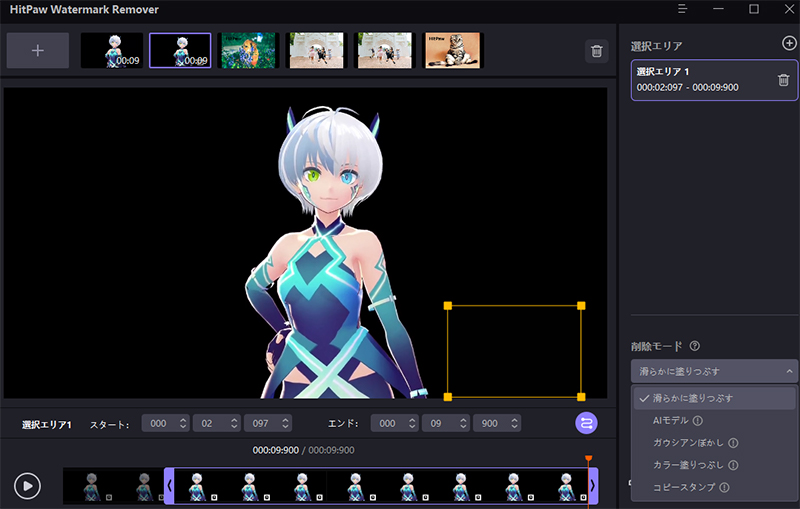
Task: Choose 滑らかに塗りつぶす checked option
Action: (714, 398)
